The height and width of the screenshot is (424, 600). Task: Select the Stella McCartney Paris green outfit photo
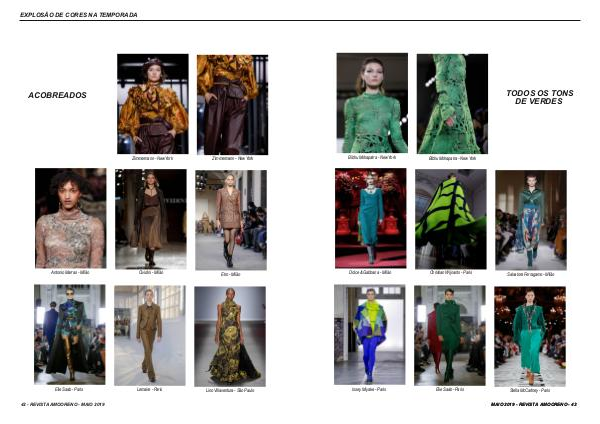pos(530,336)
